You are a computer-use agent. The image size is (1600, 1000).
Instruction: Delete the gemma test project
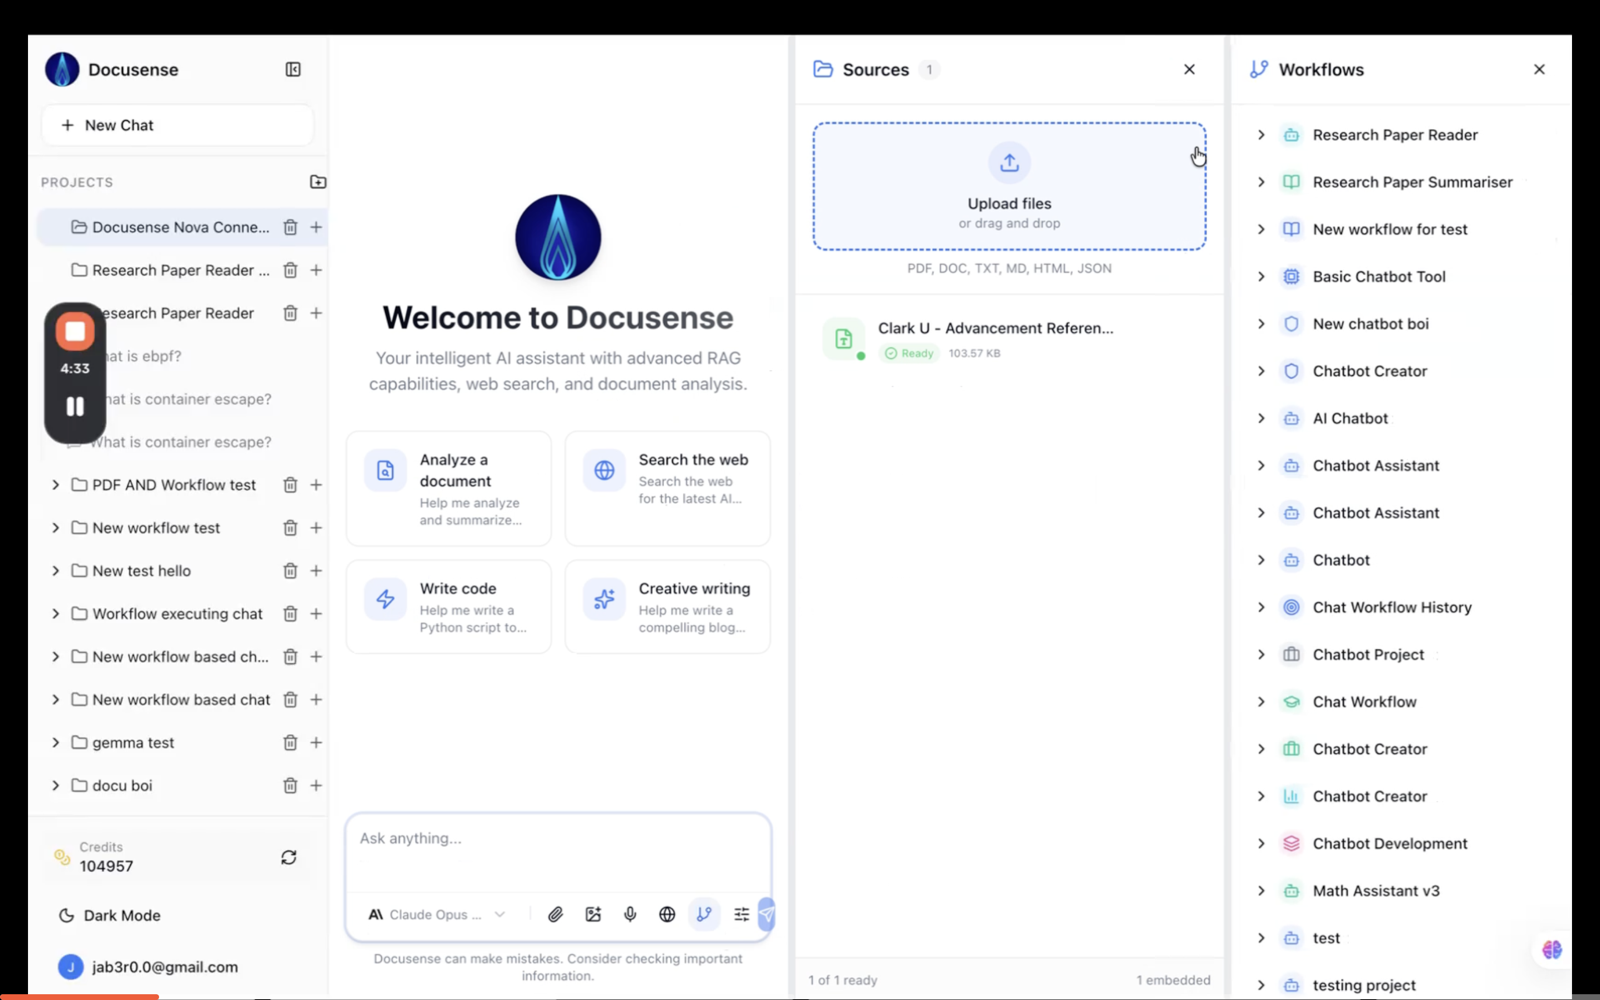[290, 743]
